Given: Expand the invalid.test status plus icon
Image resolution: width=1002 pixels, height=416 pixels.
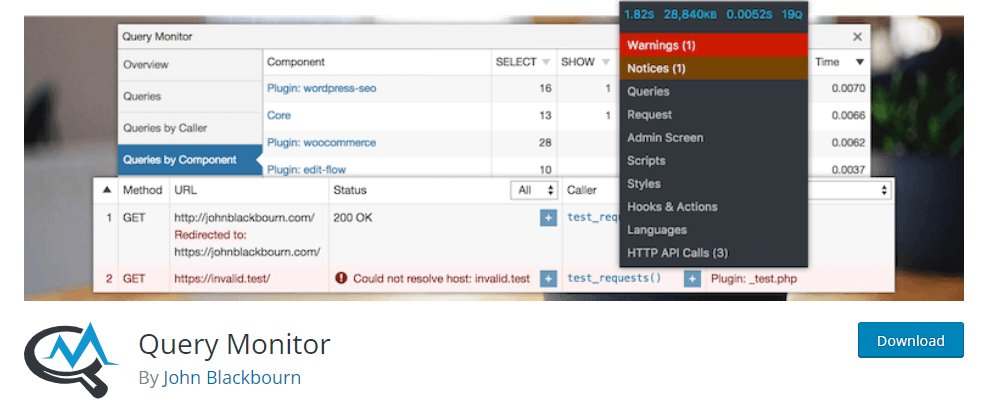Looking at the screenshot, I should tap(548, 279).
